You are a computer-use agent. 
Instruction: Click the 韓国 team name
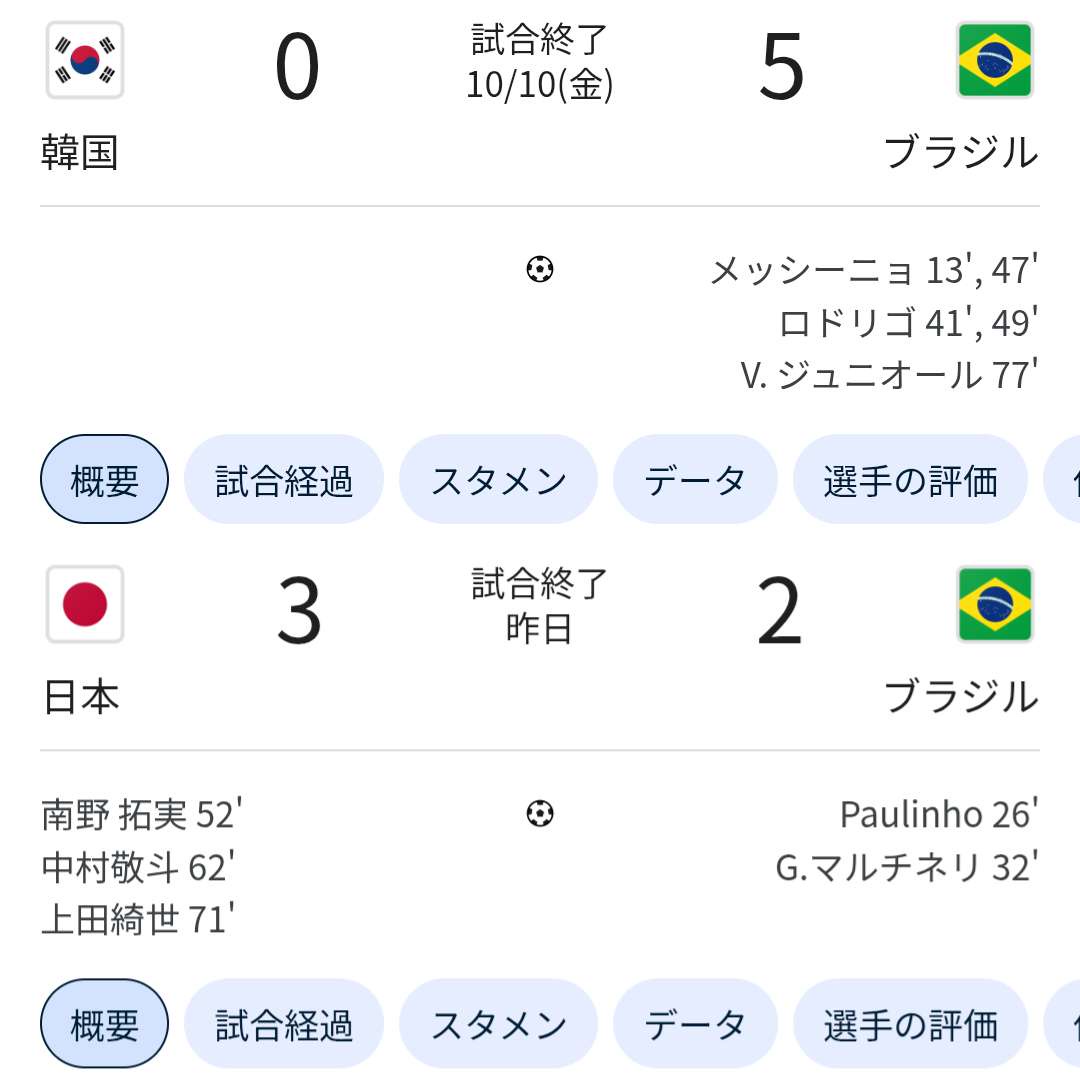[80, 153]
